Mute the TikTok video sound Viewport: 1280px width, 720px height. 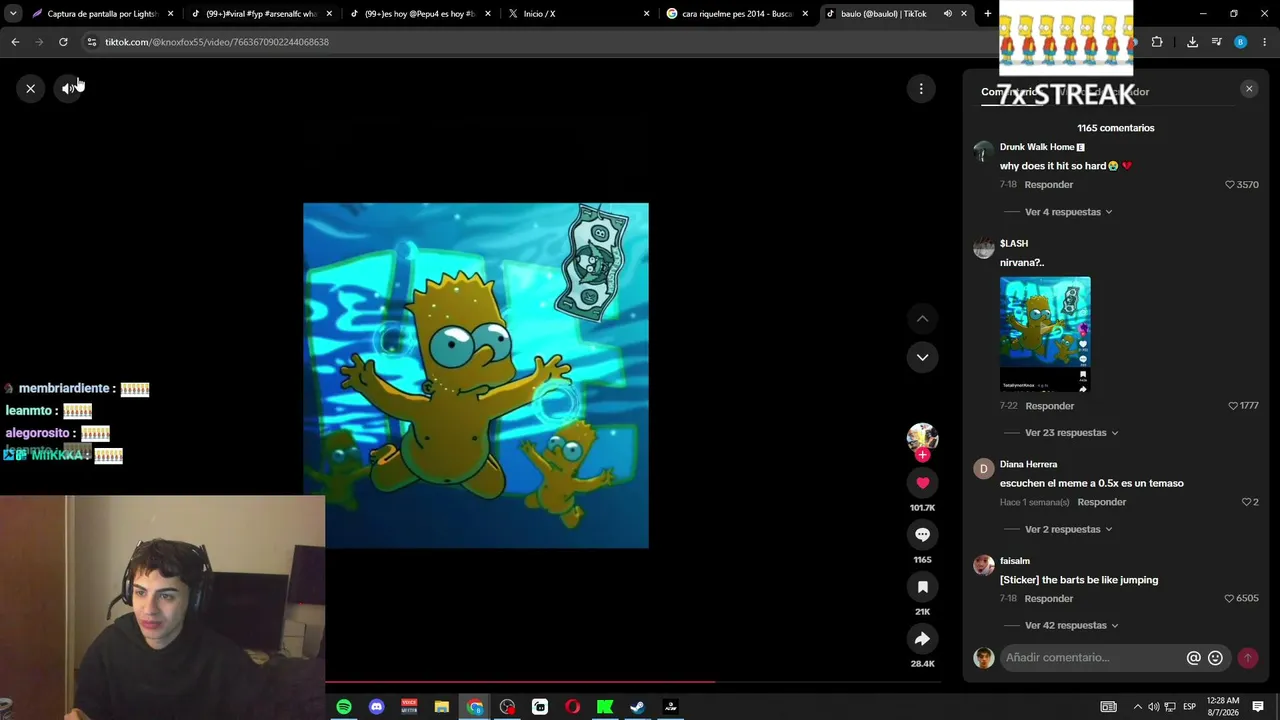(x=68, y=89)
